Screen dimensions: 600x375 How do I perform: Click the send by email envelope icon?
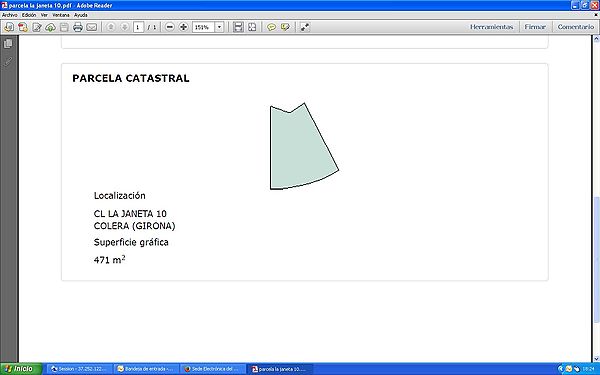(x=91, y=27)
